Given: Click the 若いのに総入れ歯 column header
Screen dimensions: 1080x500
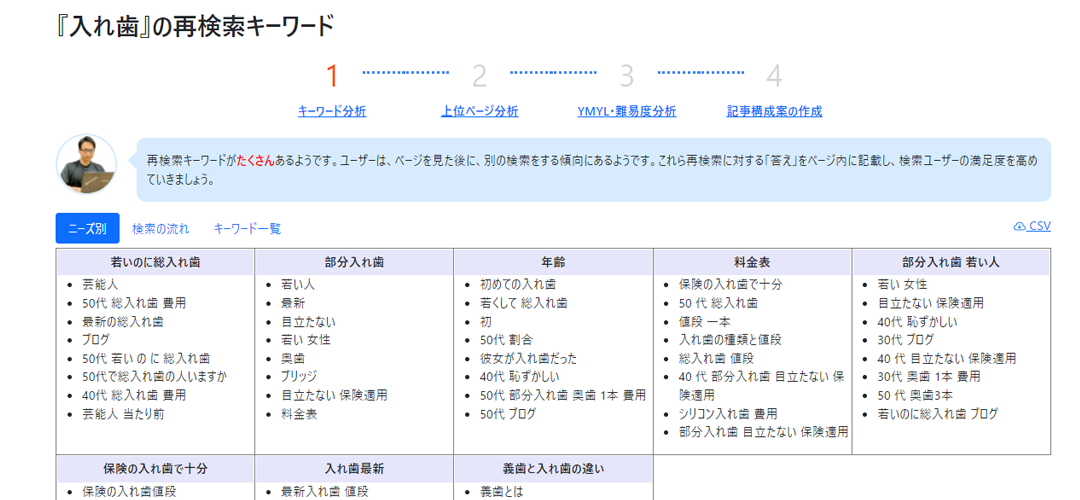Looking at the screenshot, I should [155, 262].
